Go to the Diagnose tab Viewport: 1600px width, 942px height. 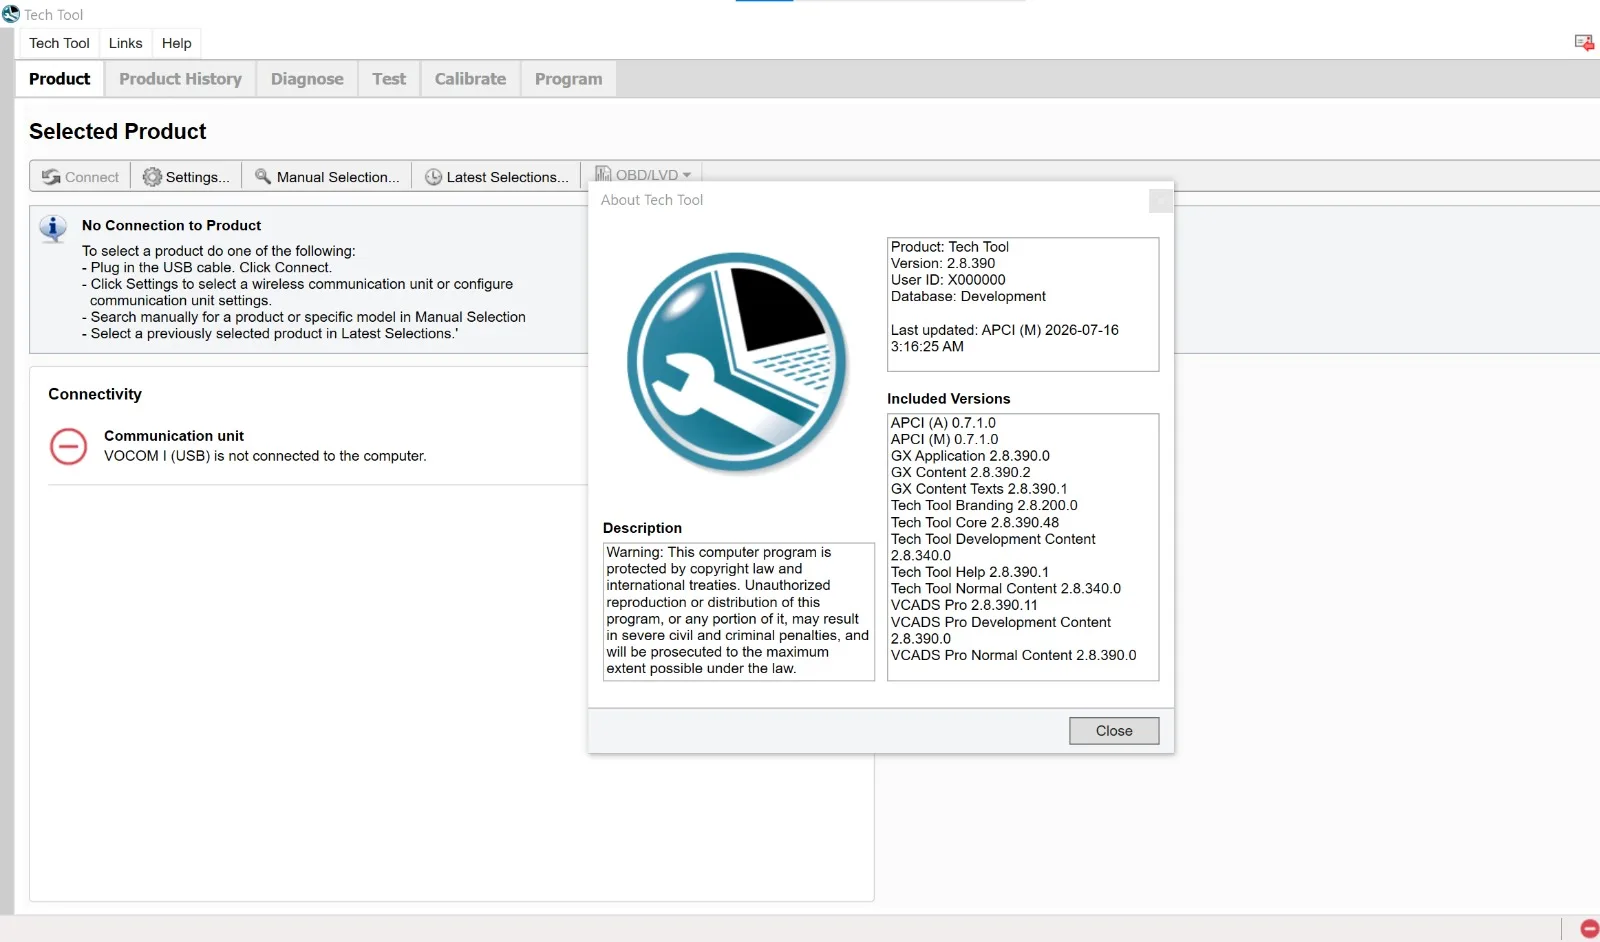(x=307, y=79)
